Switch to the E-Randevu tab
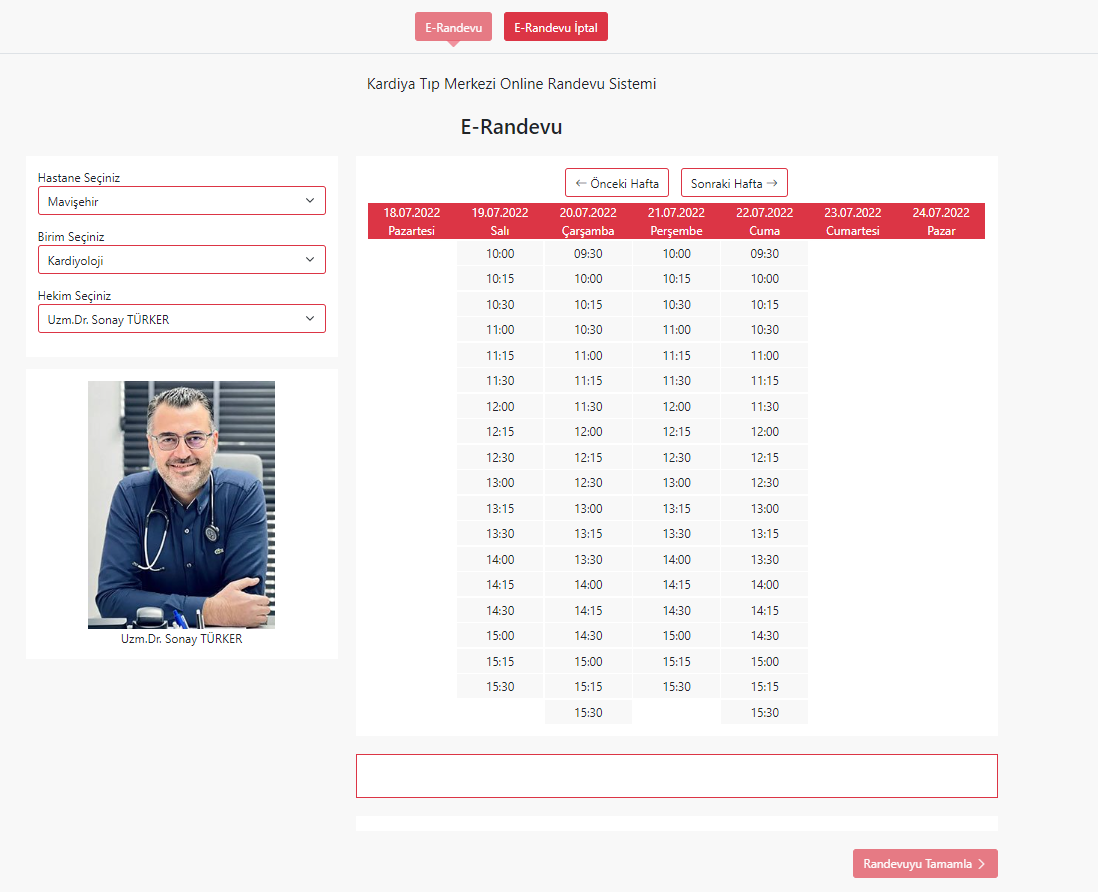Image resolution: width=1098 pixels, height=892 pixels. [x=453, y=28]
